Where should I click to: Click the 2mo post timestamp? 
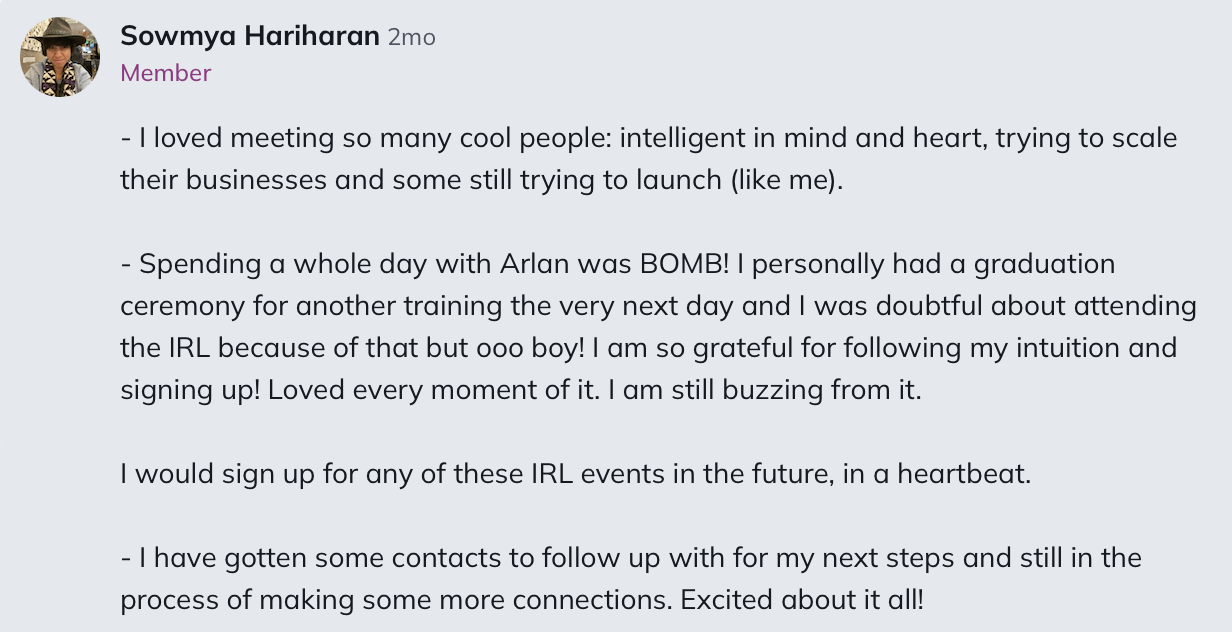click(411, 38)
